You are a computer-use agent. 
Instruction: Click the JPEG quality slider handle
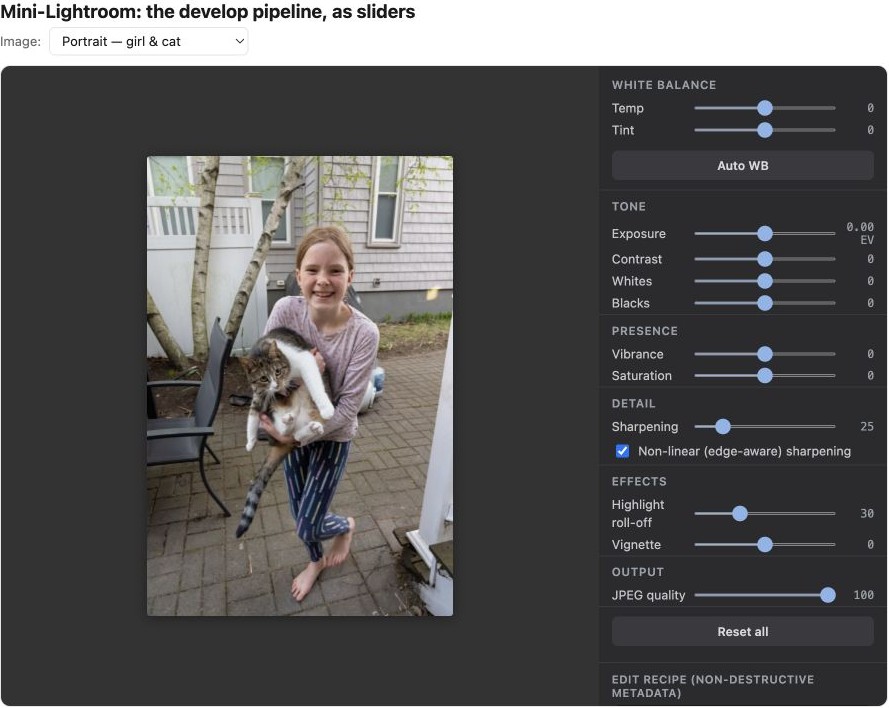828,595
